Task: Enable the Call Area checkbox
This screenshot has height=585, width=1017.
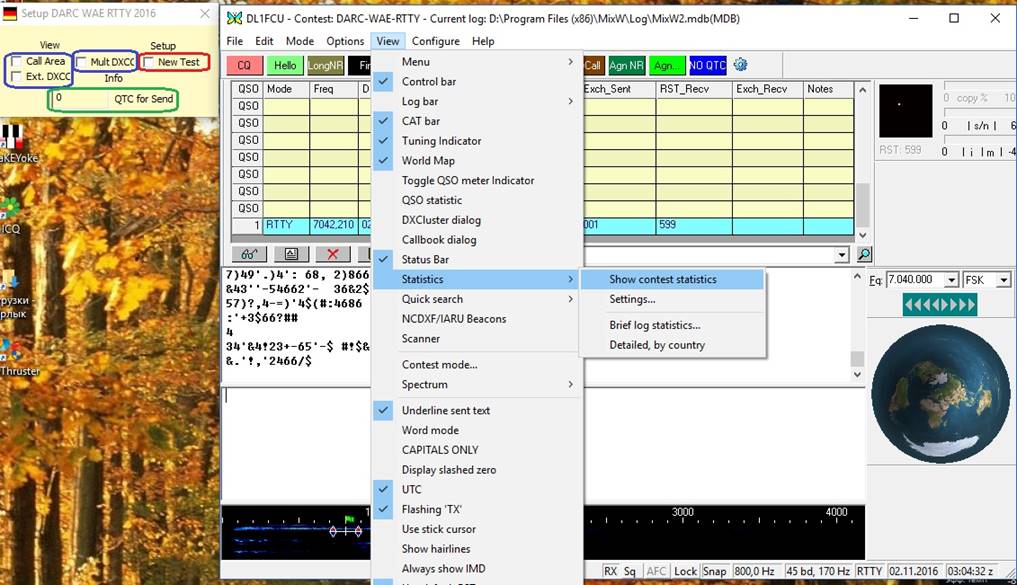Action: 17,62
